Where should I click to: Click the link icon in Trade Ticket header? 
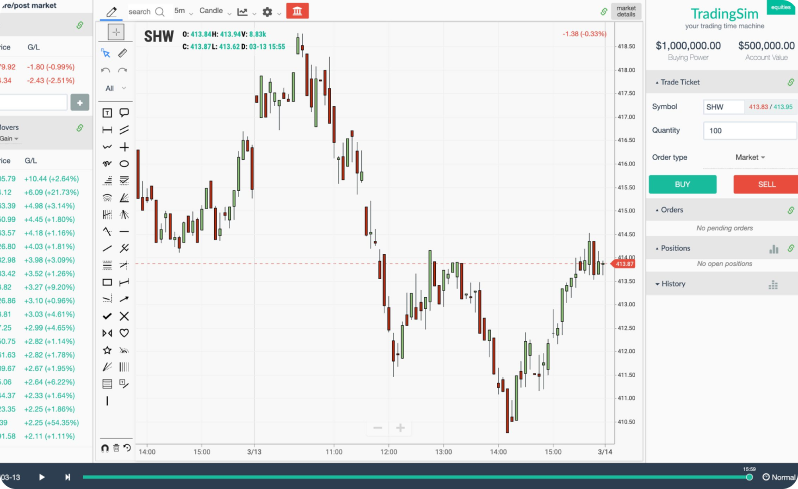pos(790,82)
